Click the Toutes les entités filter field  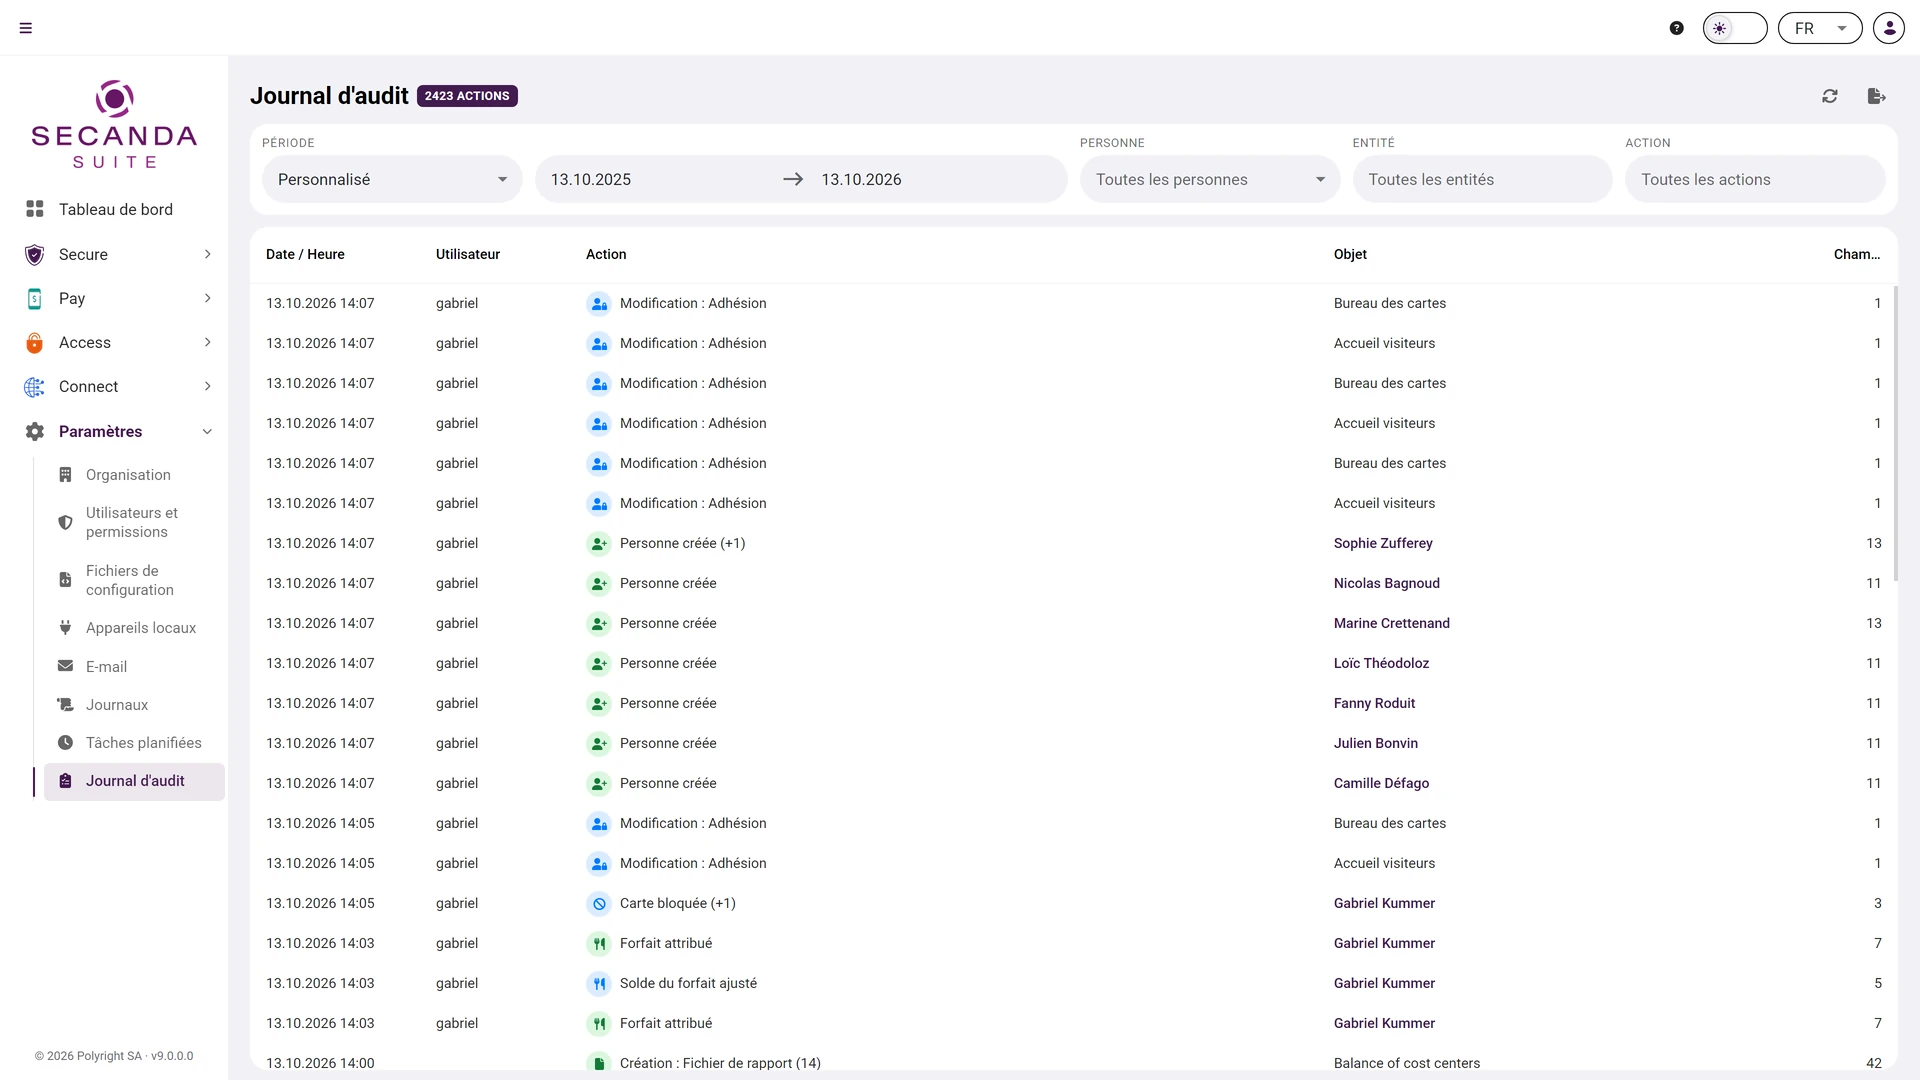[1482, 179]
